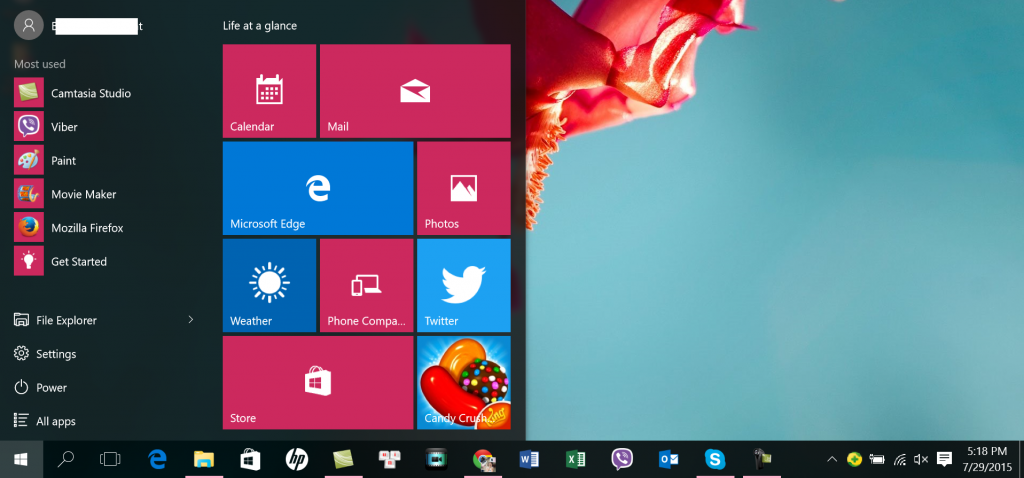Click the muted volume speaker icon
The height and width of the screenshot is (478, 1024).
921,460
